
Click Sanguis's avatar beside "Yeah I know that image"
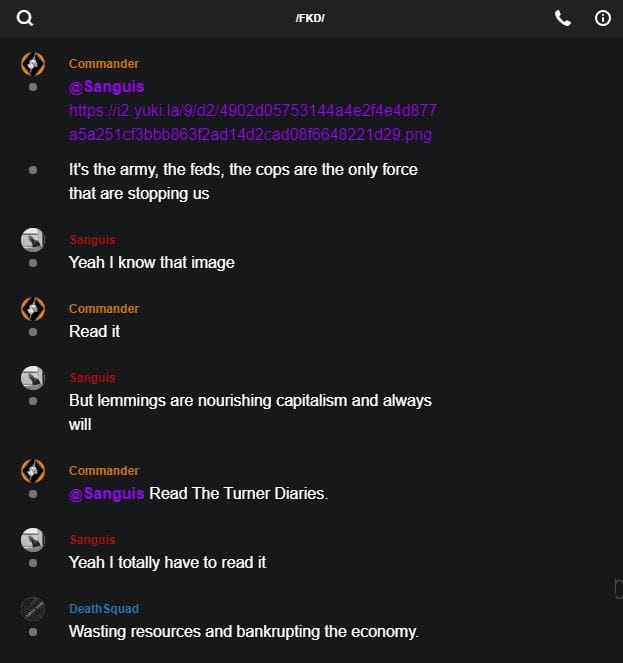pyautogui.click(x=33, y=240)
